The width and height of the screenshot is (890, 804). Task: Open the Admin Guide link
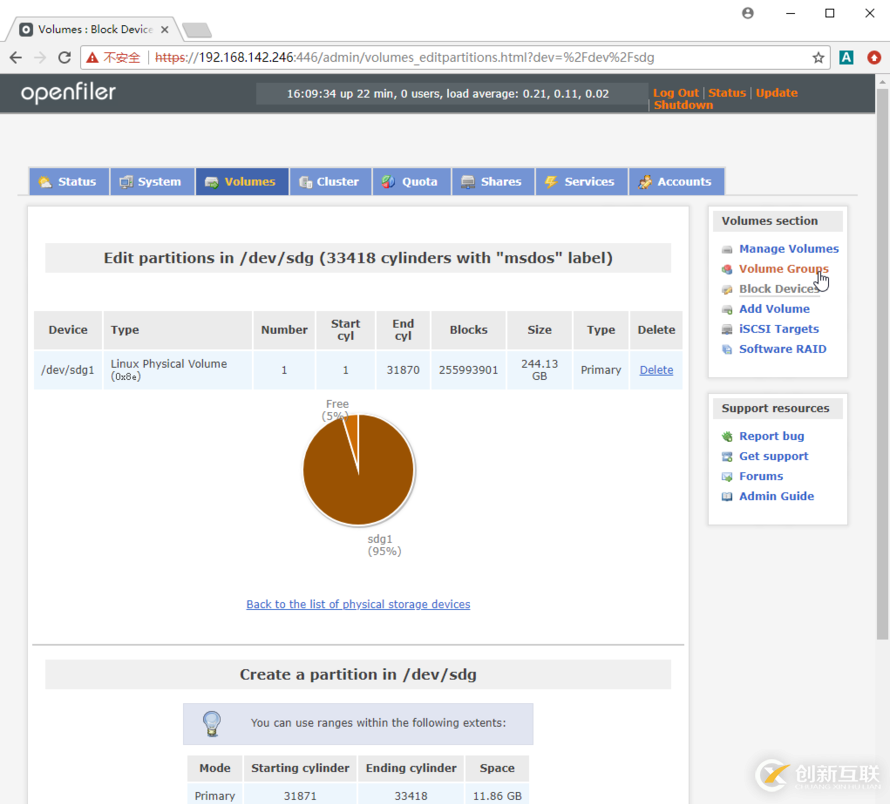coord(776,496)
